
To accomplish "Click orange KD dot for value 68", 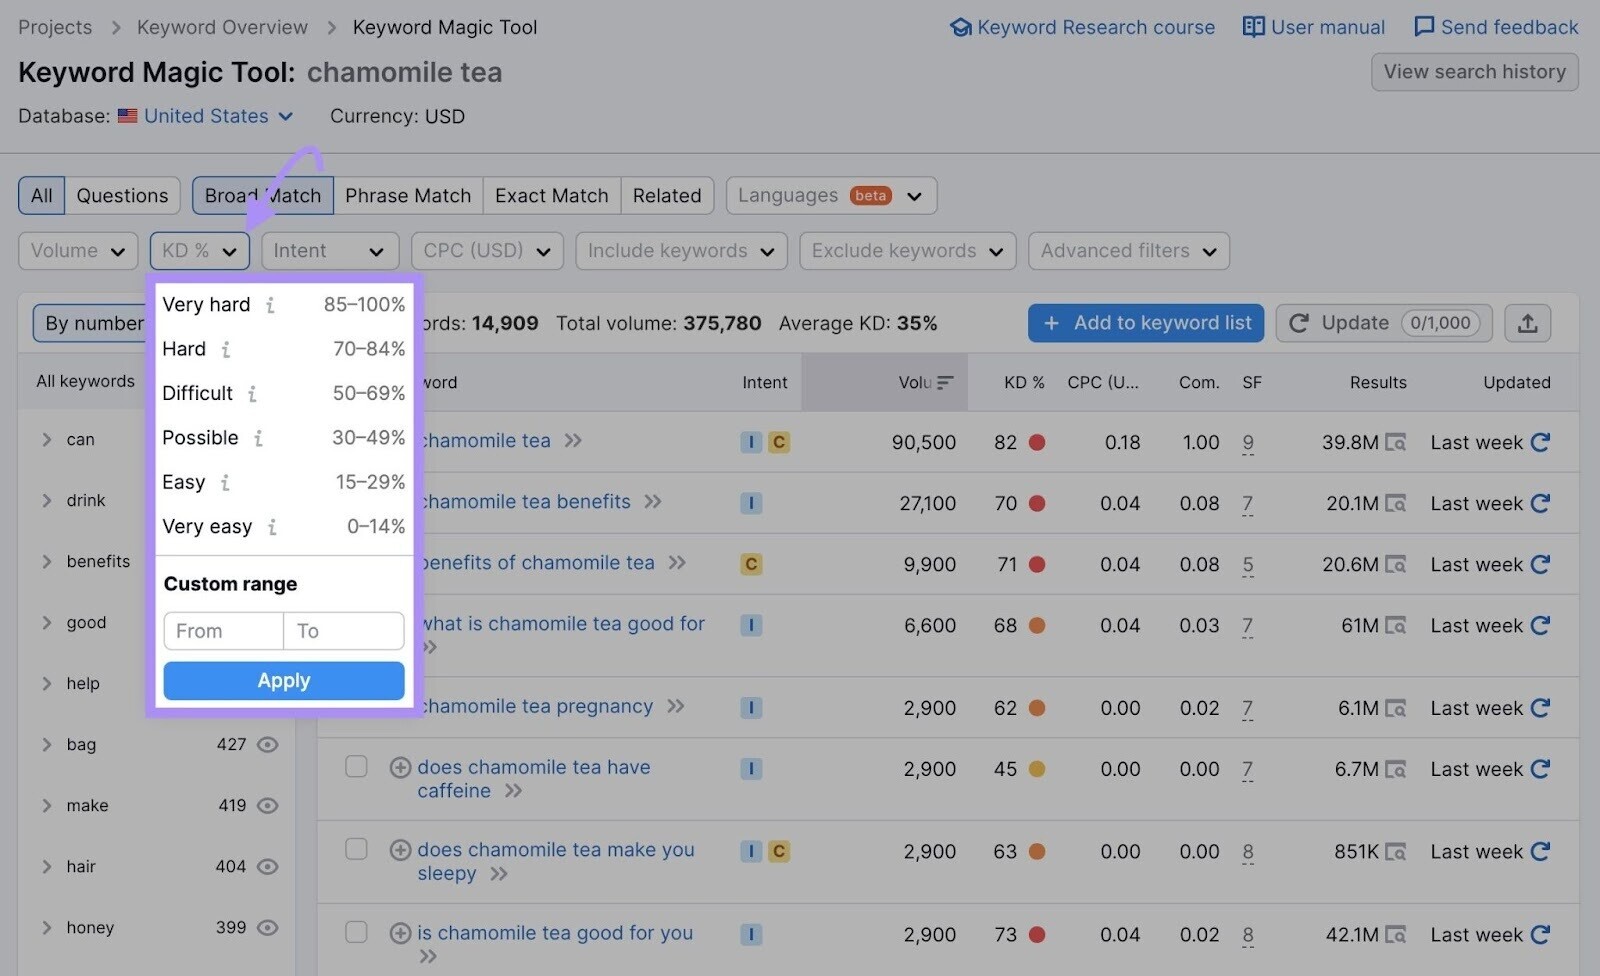I will [x=1037, y=626].
